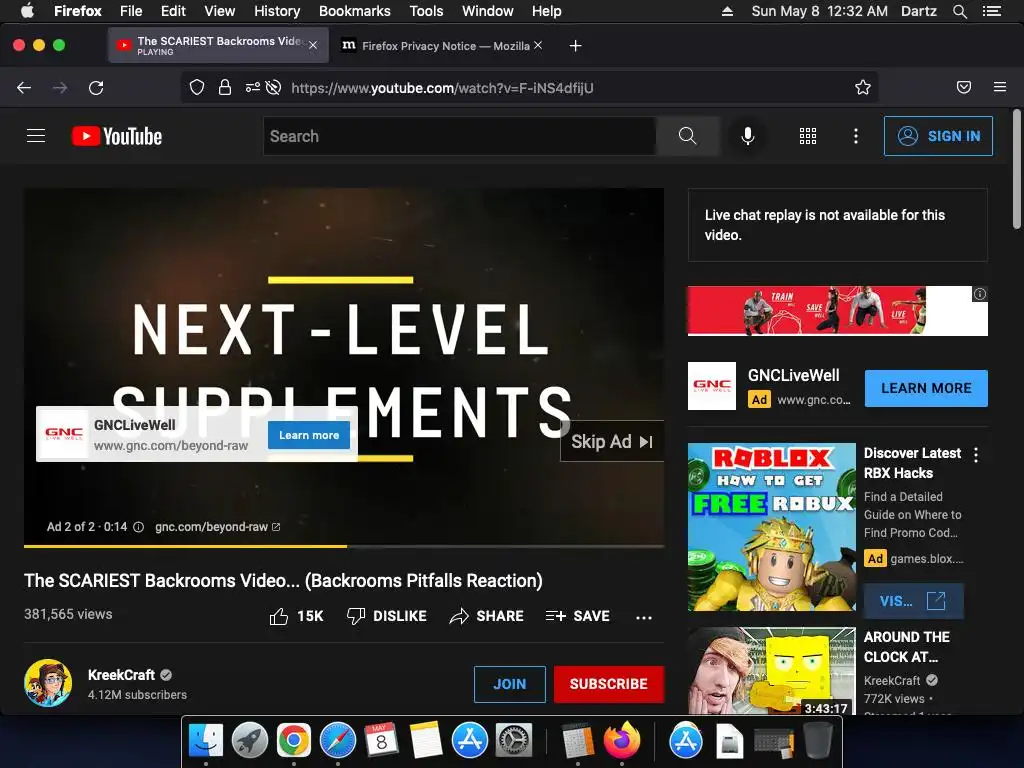Open Launchpad rocket in Dock
The width and height of the screenshot is (1024, 768).
tap(250, 741)
